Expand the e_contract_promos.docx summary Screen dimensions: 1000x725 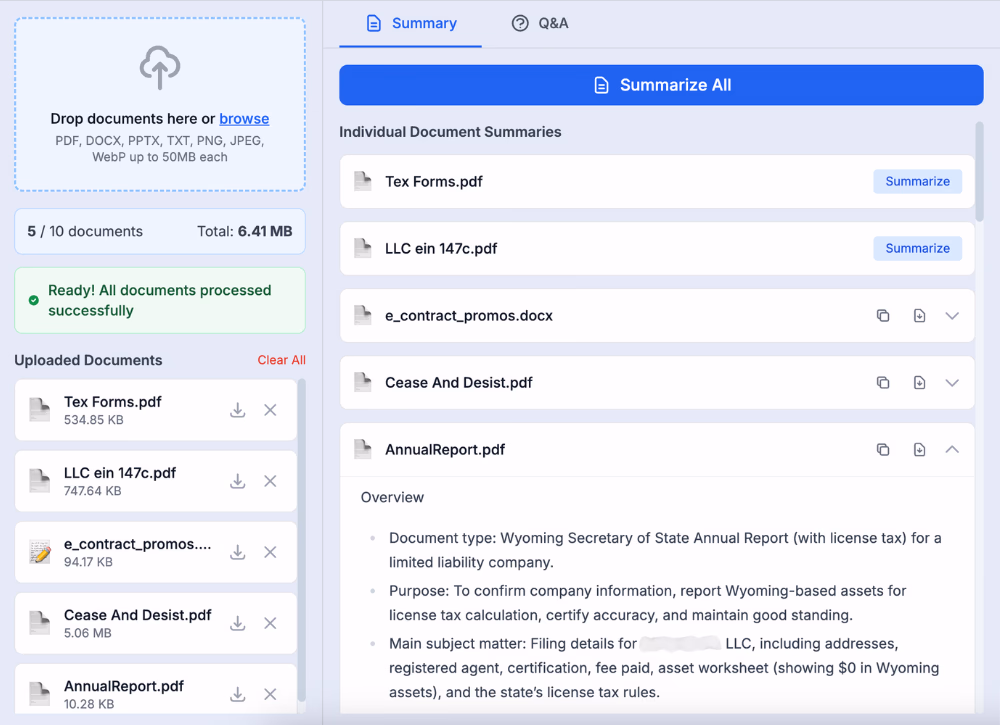click(x=951, y=315)
